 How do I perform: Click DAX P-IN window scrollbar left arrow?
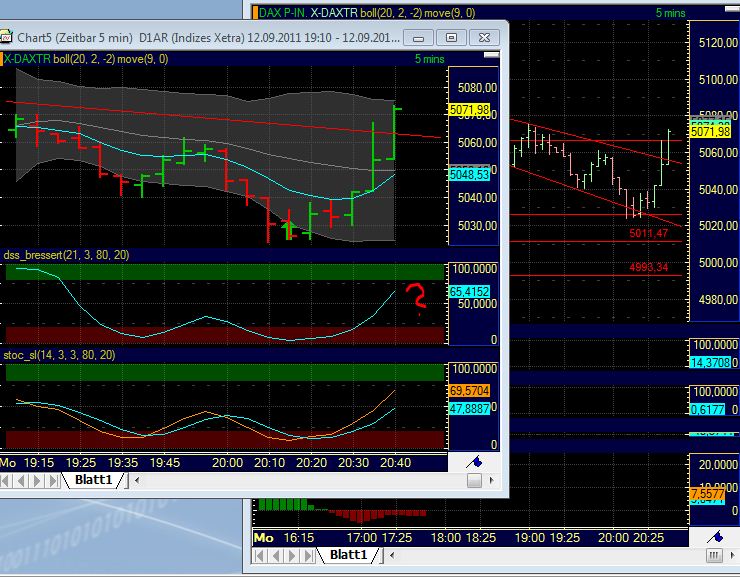(392, 555)
